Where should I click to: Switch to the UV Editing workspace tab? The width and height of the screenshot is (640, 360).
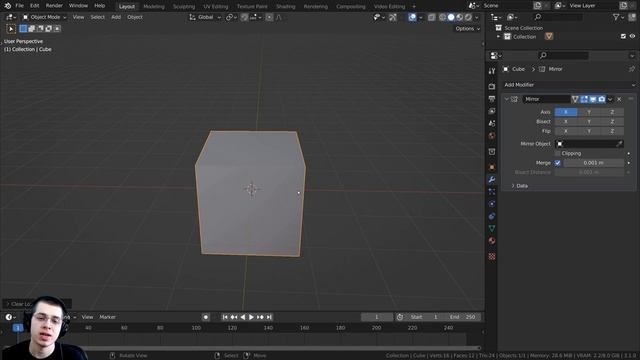pyautogui.click(x=216, y=7)
